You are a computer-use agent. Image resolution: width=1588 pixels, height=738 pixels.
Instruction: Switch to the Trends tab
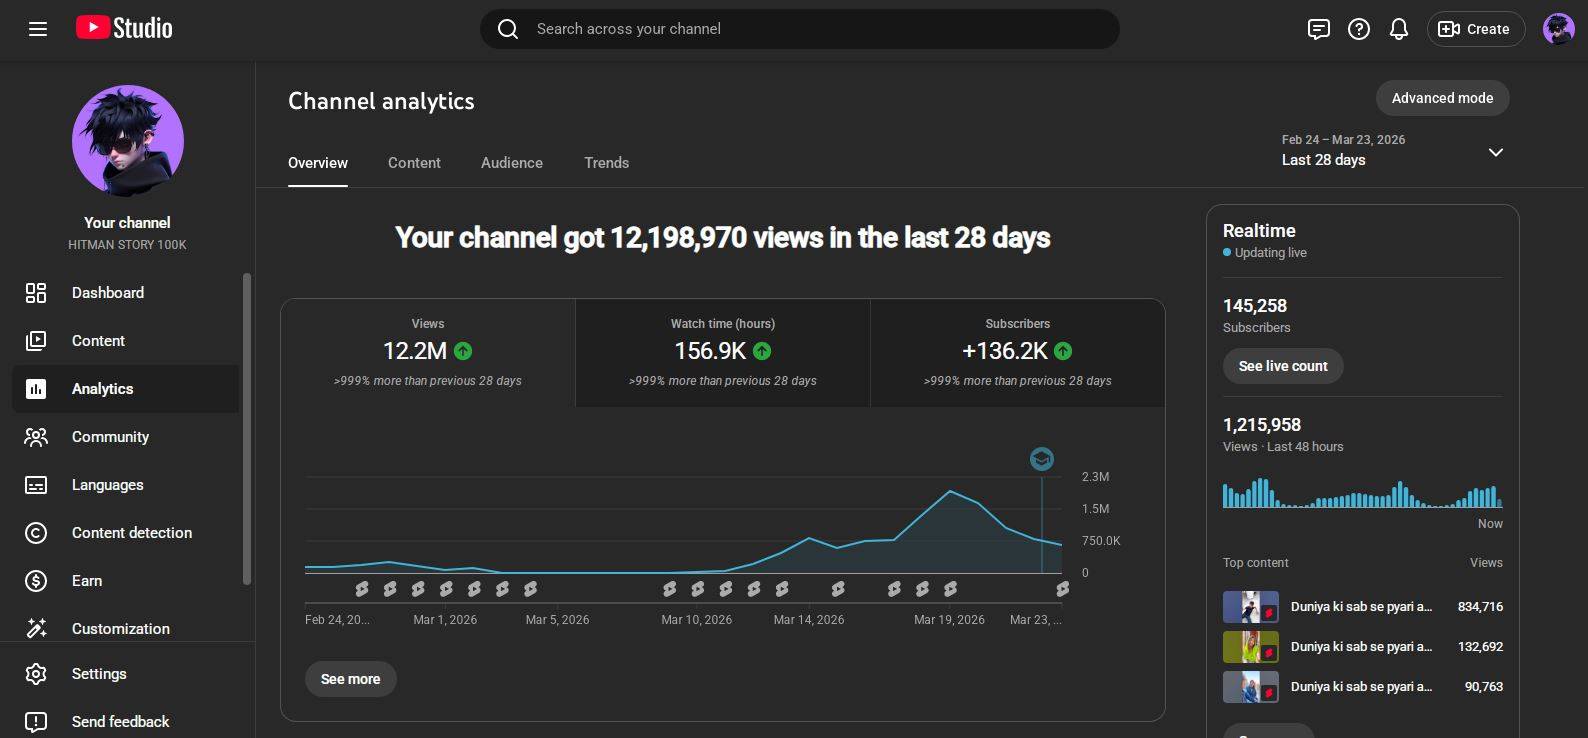point(606,163)
